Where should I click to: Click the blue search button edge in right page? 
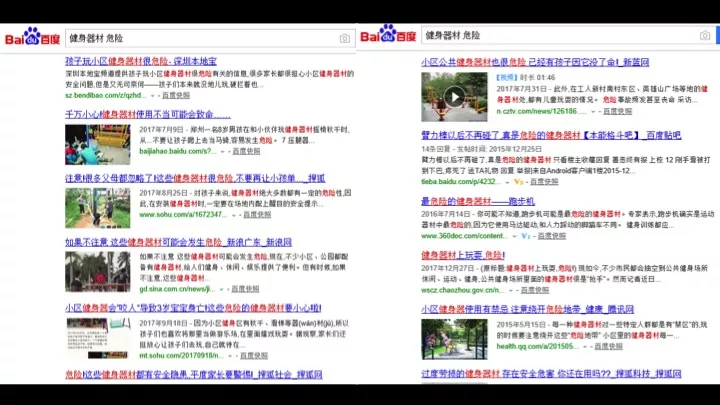[718, 35]
